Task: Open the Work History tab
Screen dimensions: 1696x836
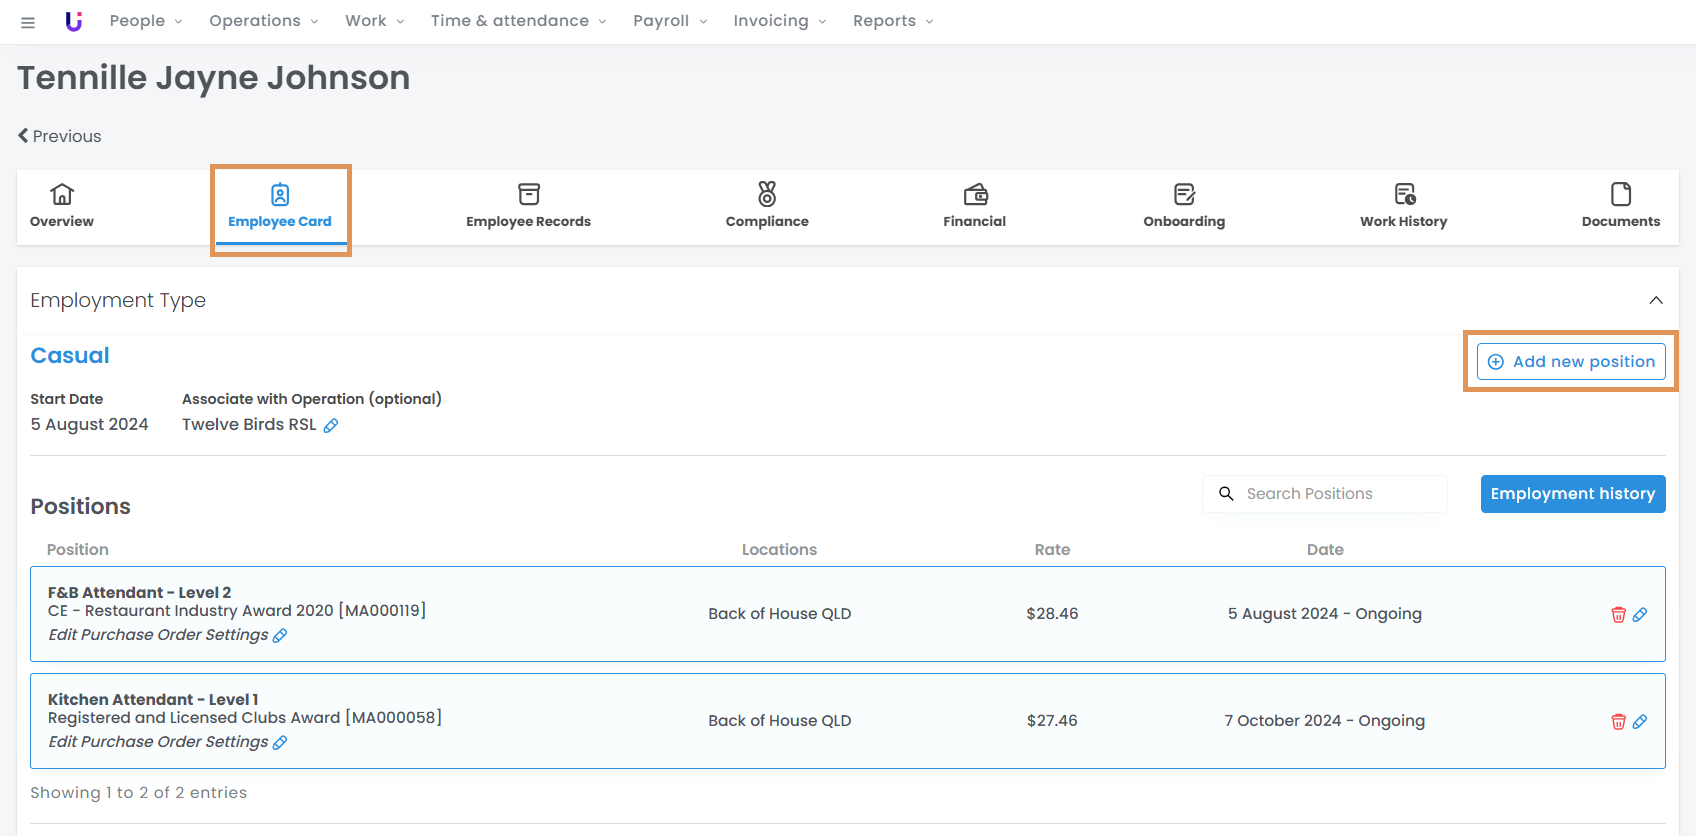Action: [x=1403, y=206]
